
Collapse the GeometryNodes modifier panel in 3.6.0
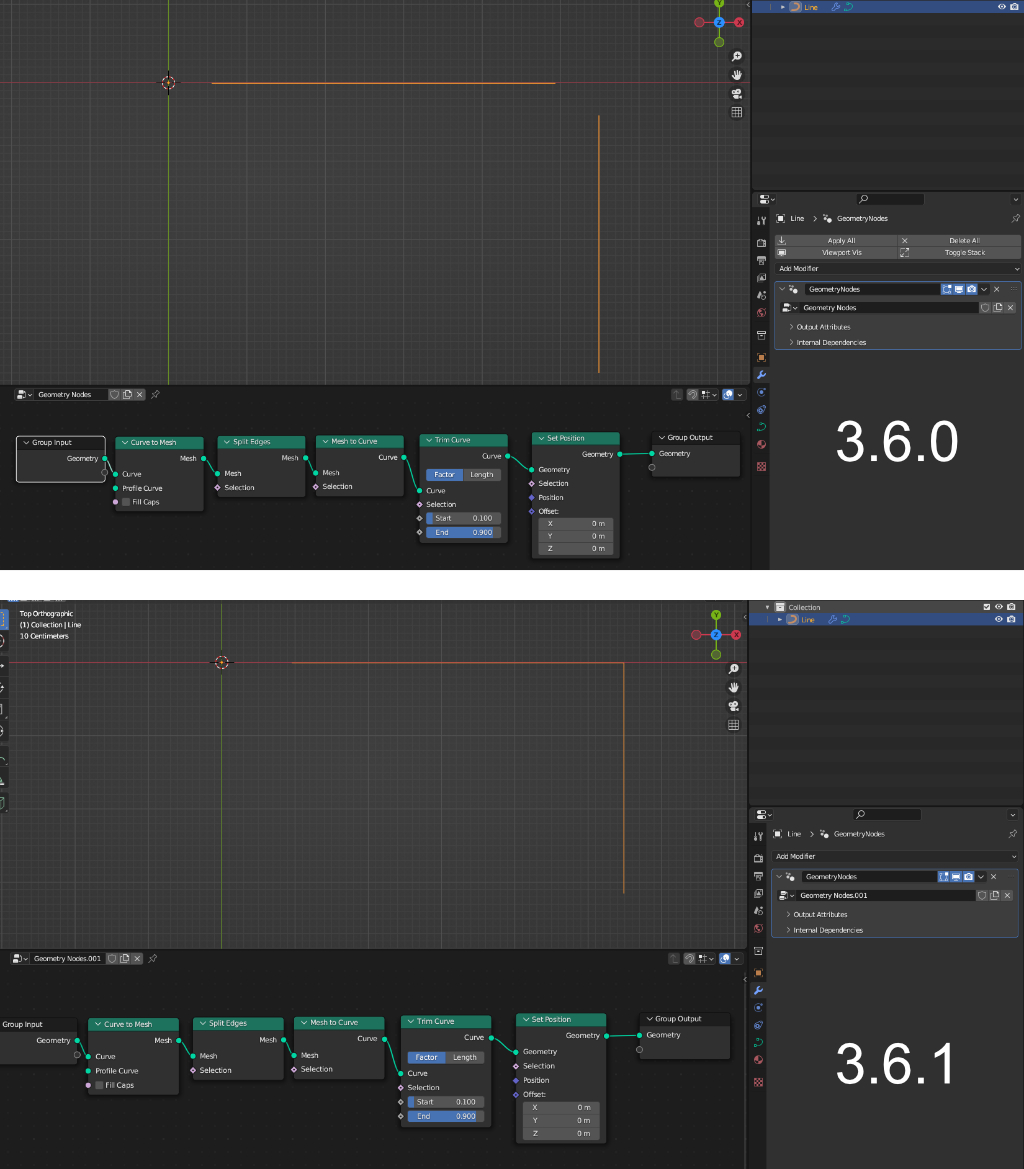(781, 289)
